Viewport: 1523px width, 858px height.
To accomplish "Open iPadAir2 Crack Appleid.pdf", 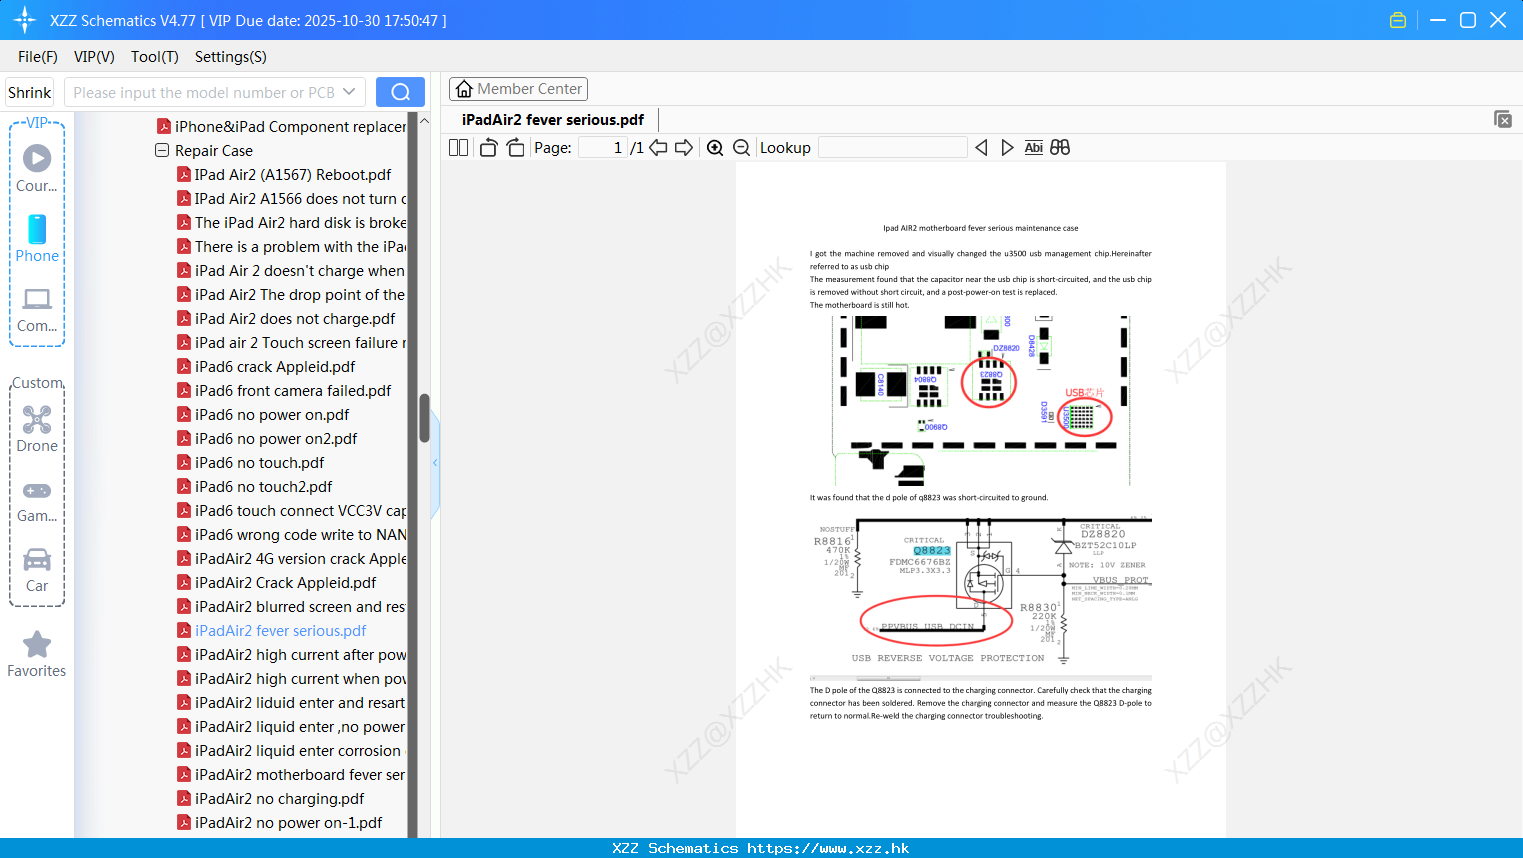I will point(285,582).
